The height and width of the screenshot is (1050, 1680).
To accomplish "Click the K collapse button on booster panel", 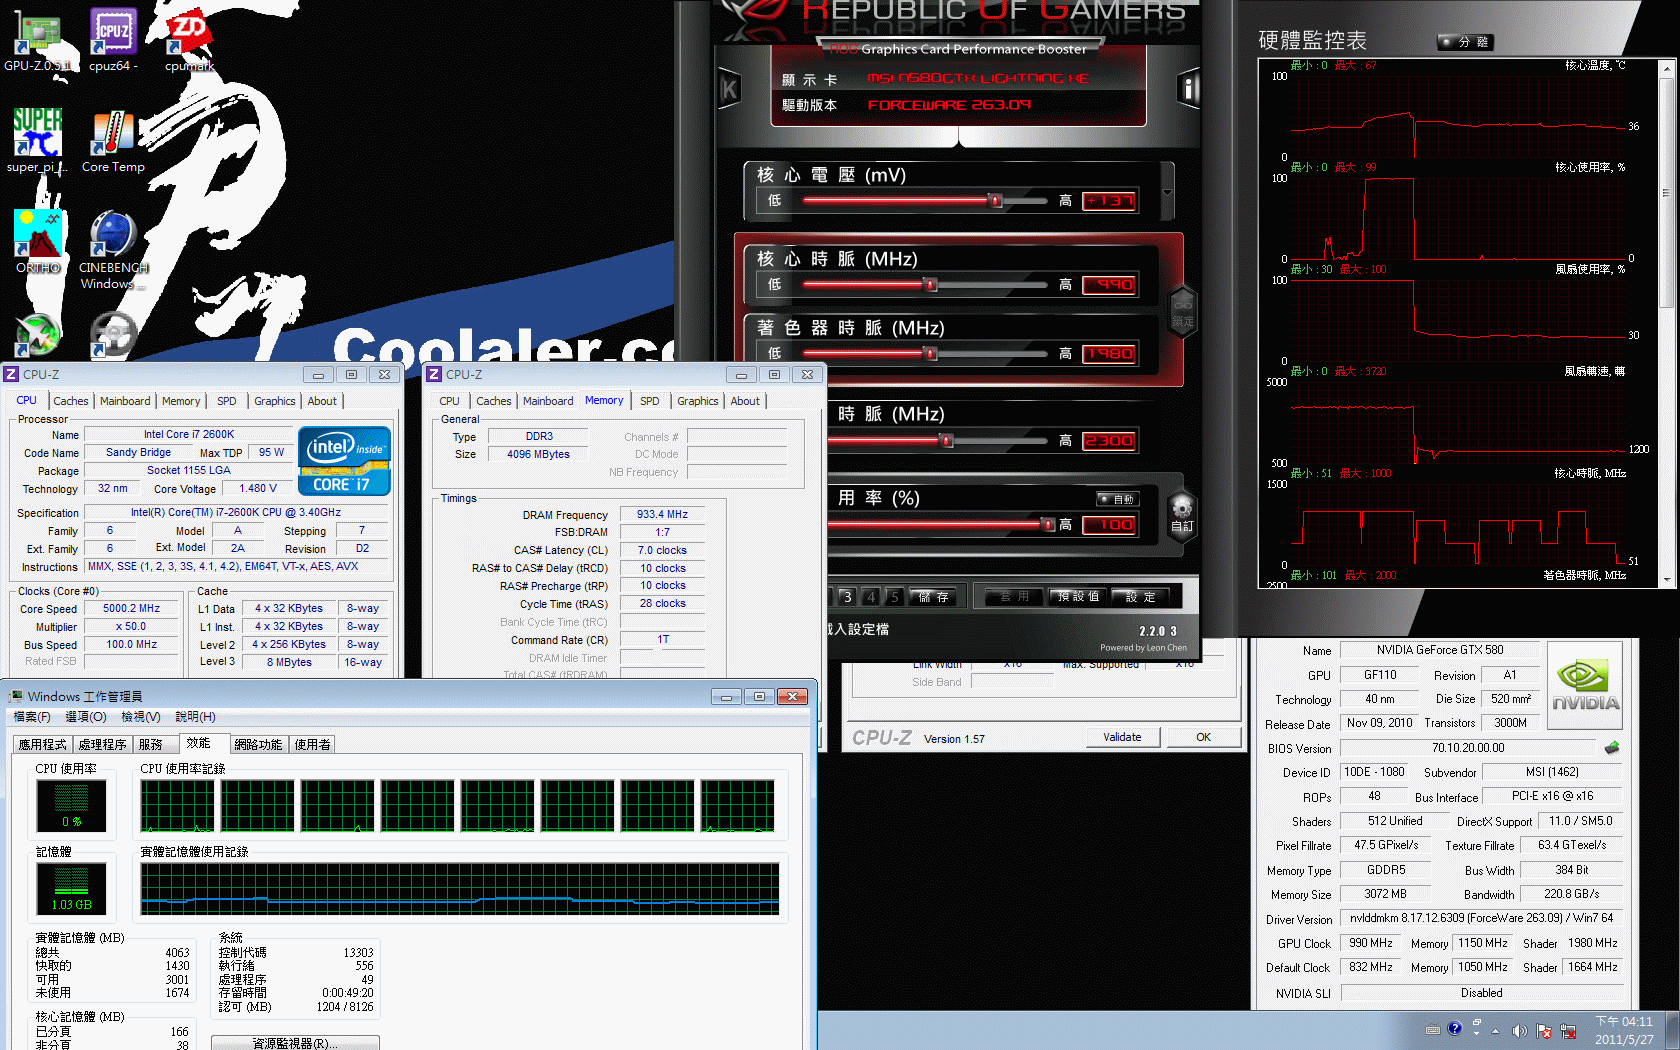I will click(x=729, y=89).
